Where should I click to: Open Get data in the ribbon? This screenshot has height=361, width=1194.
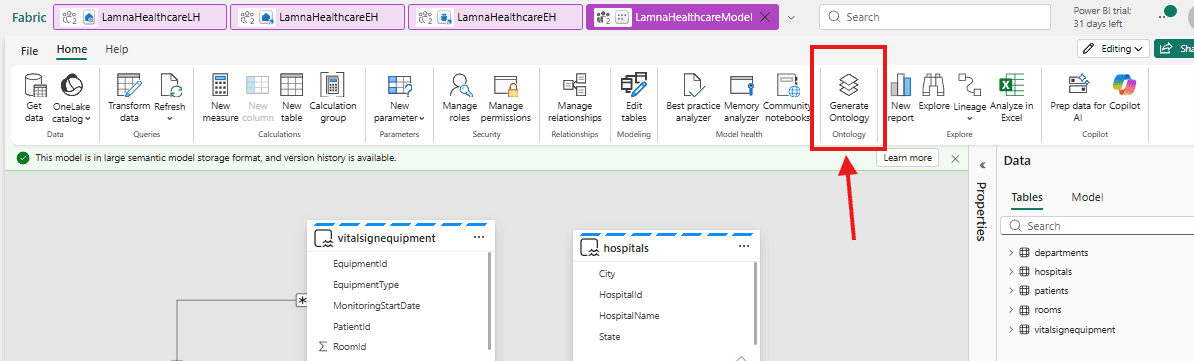34,97
